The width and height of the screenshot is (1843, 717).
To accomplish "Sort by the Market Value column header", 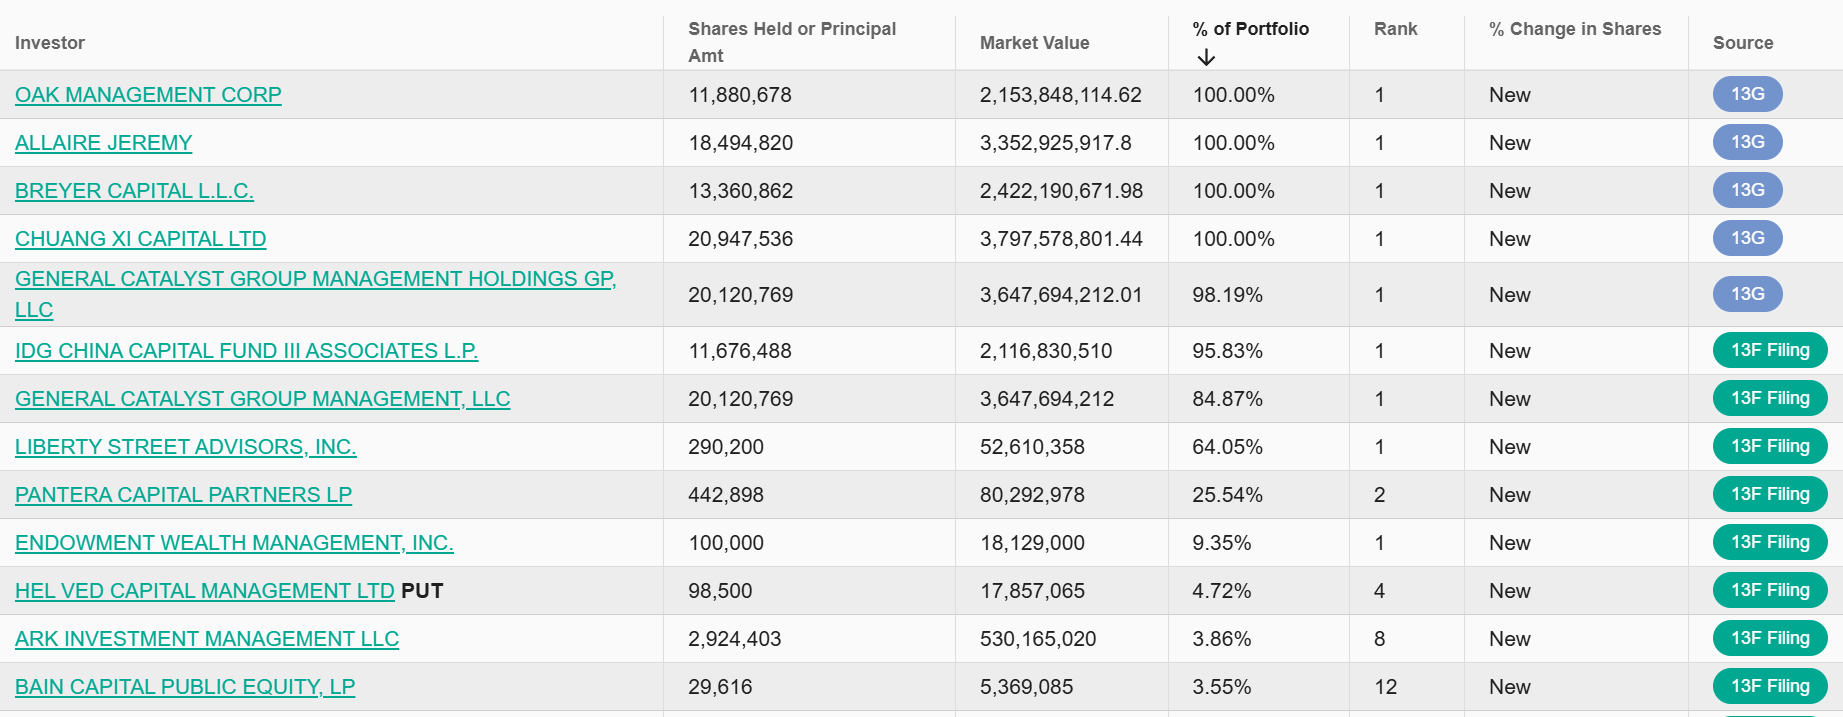I will pyautogui.click(x=1034, y=43).
